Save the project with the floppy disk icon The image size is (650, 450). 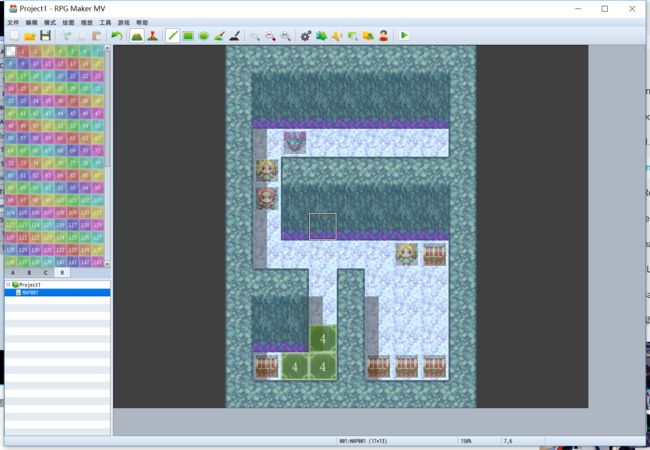tap(45, 36)
